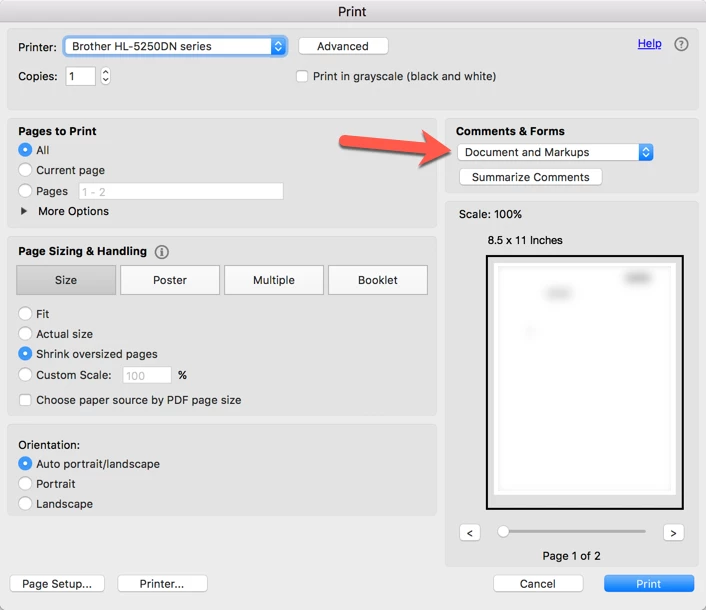706x610 pixels.
Task: Select the Fit radio button
Action: [25, 313]
